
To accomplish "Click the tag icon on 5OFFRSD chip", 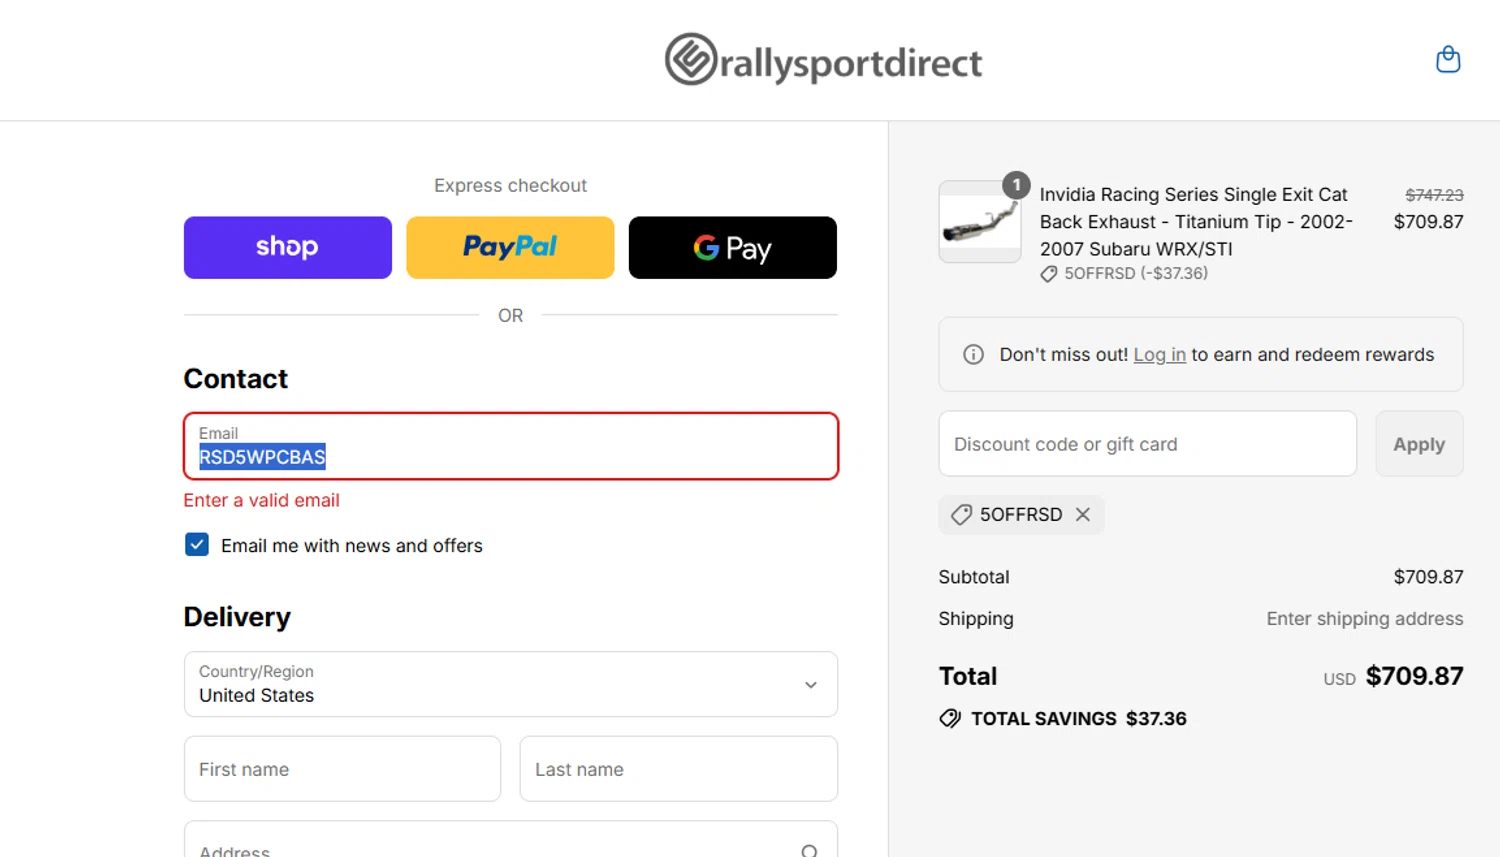I will coord(961,514).
